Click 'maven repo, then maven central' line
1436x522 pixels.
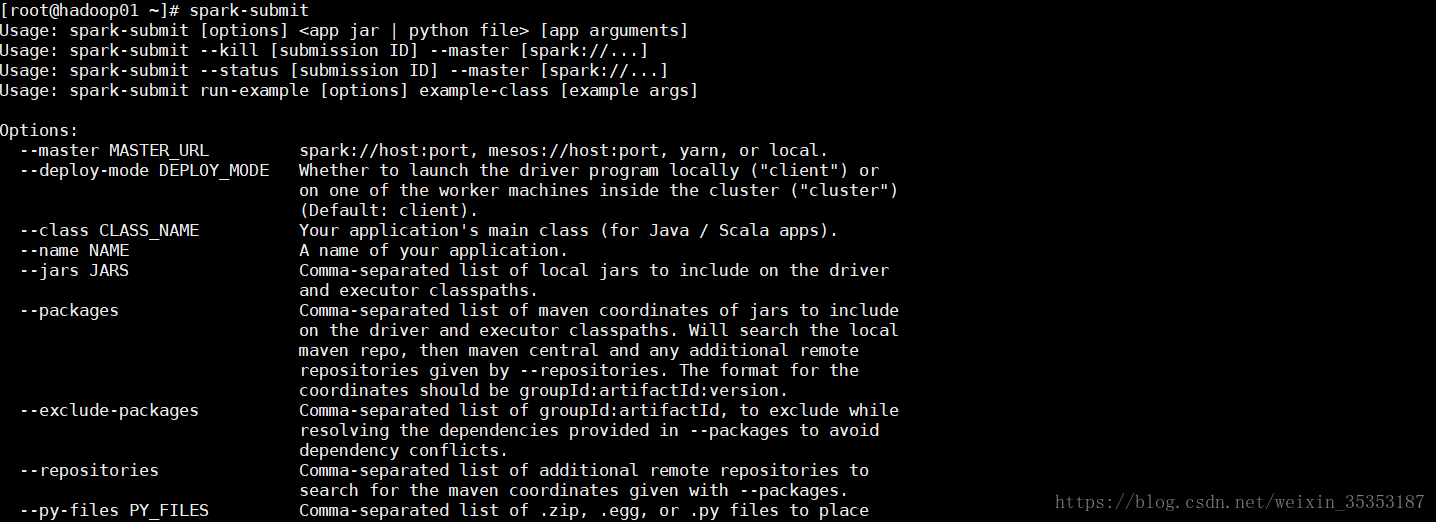pyautogui.click(x=579, y=350)
